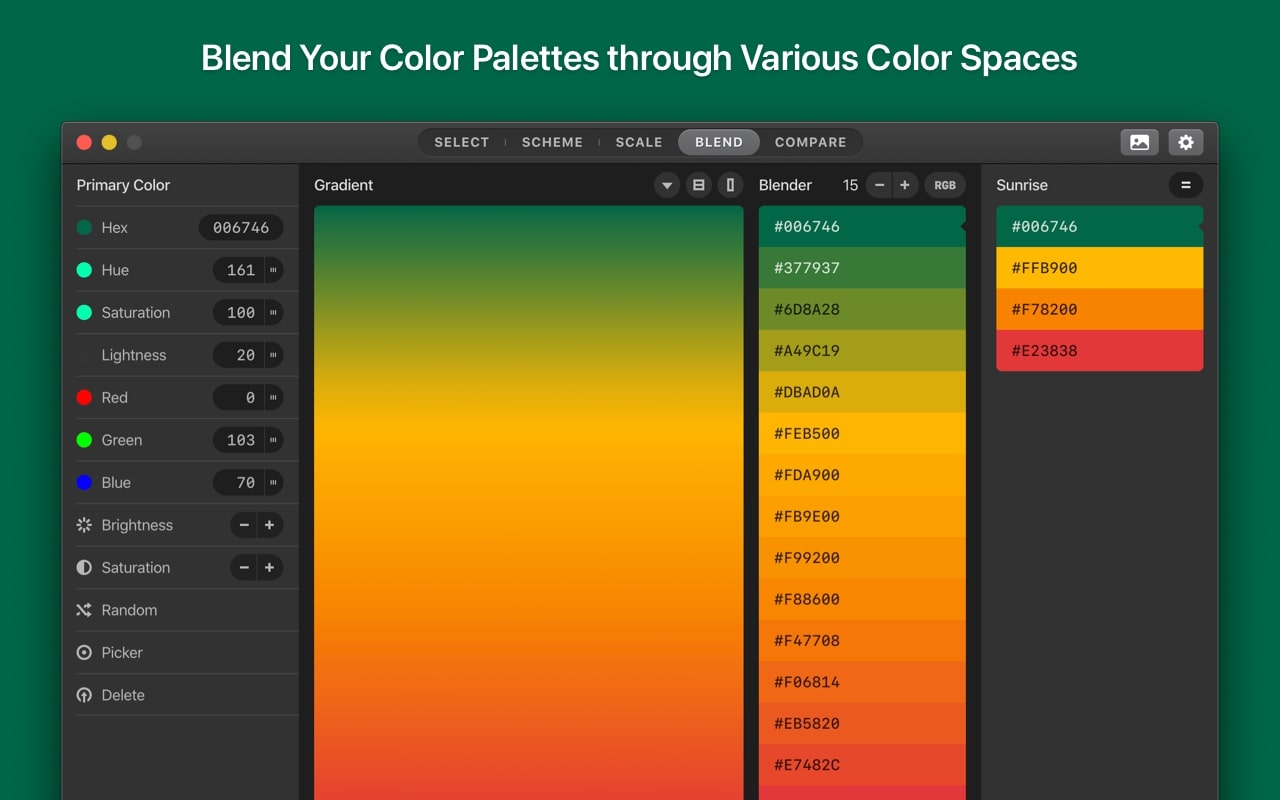
Task: Open the Gradient dropdown arrow menu
Action: [667, 185]
